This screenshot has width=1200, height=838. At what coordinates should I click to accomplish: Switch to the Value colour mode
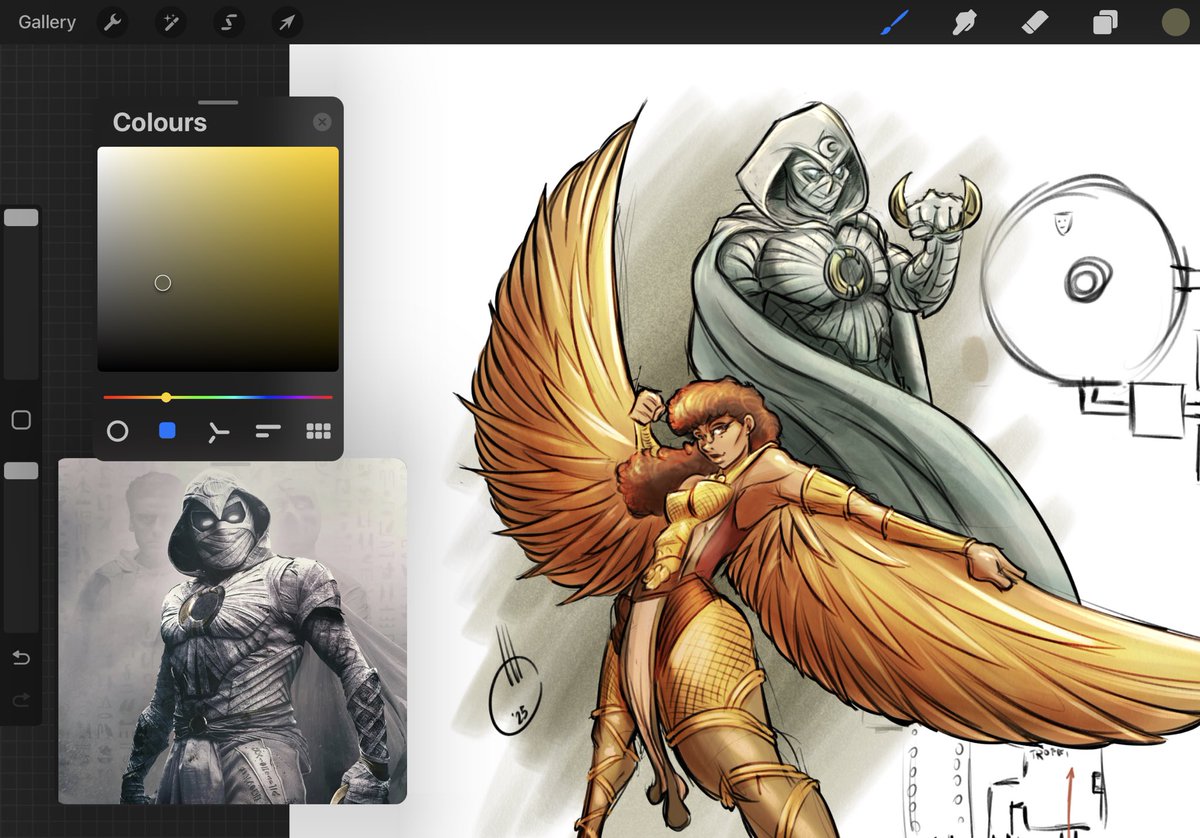pyautogui.click(x=268, y=432)
